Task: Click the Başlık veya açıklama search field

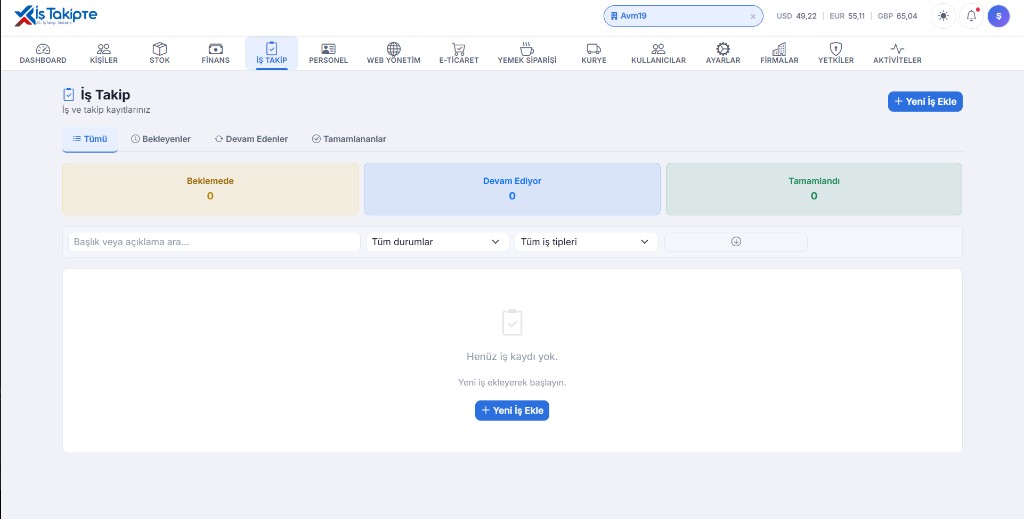Action: (214, 242)
